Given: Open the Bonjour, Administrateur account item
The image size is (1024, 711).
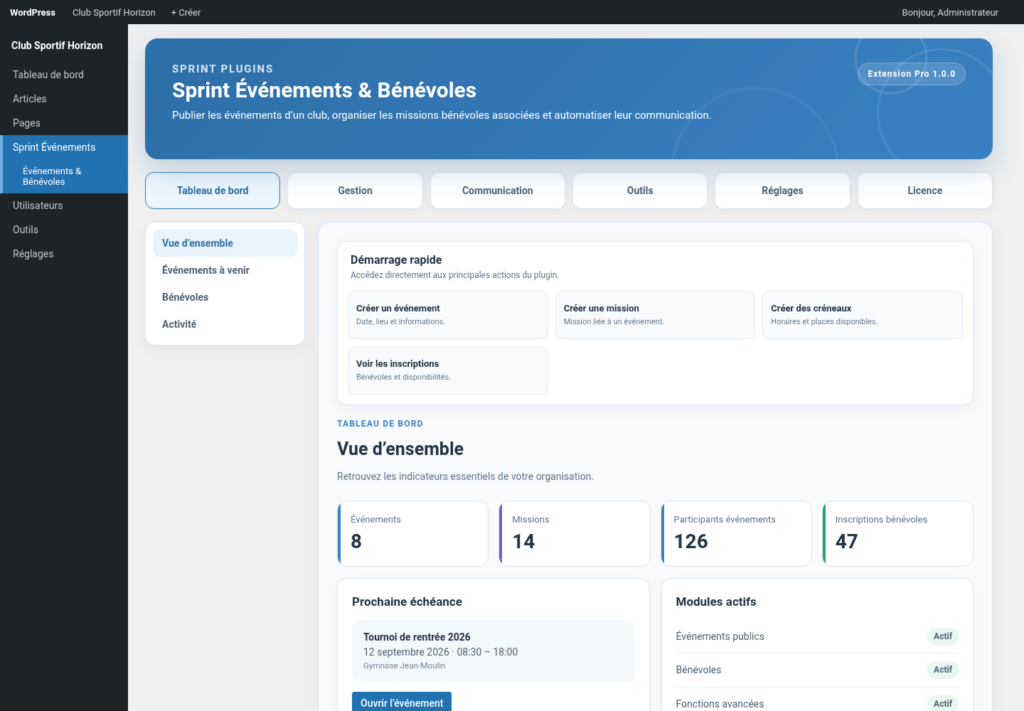Looking at the screenshot, I should click(x=950, y=12).
